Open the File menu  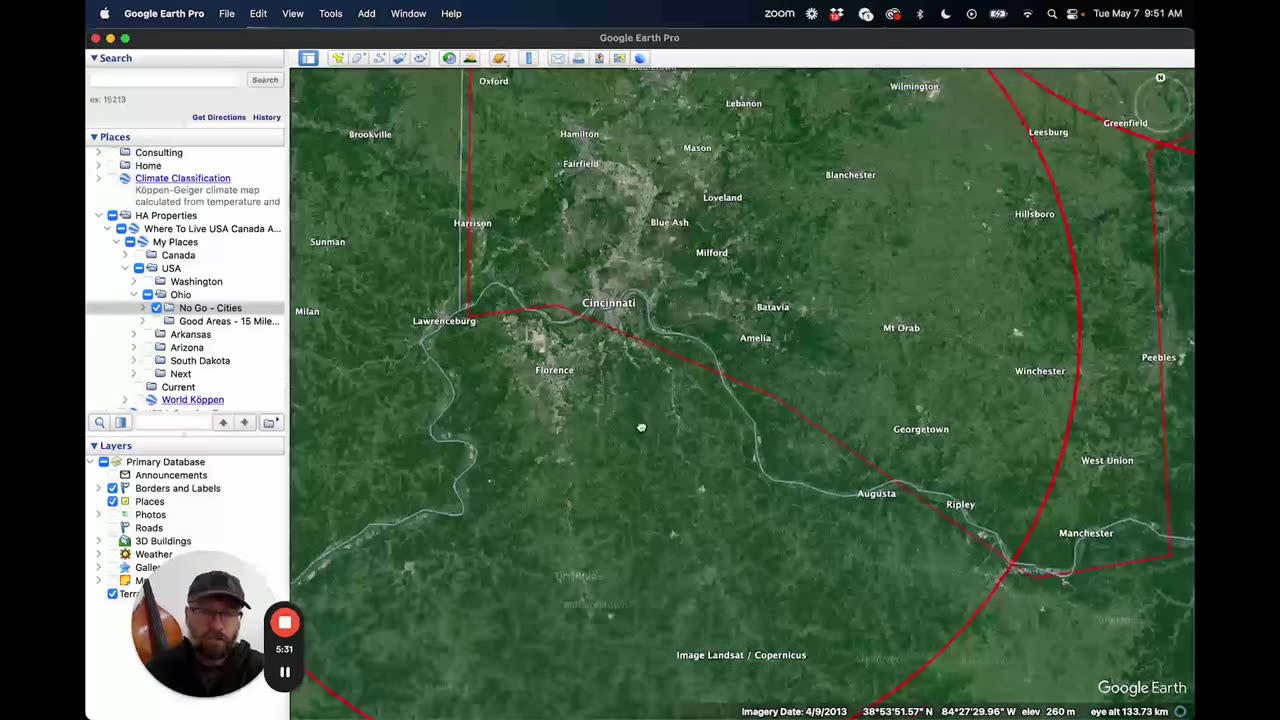(x=227, y=14)
